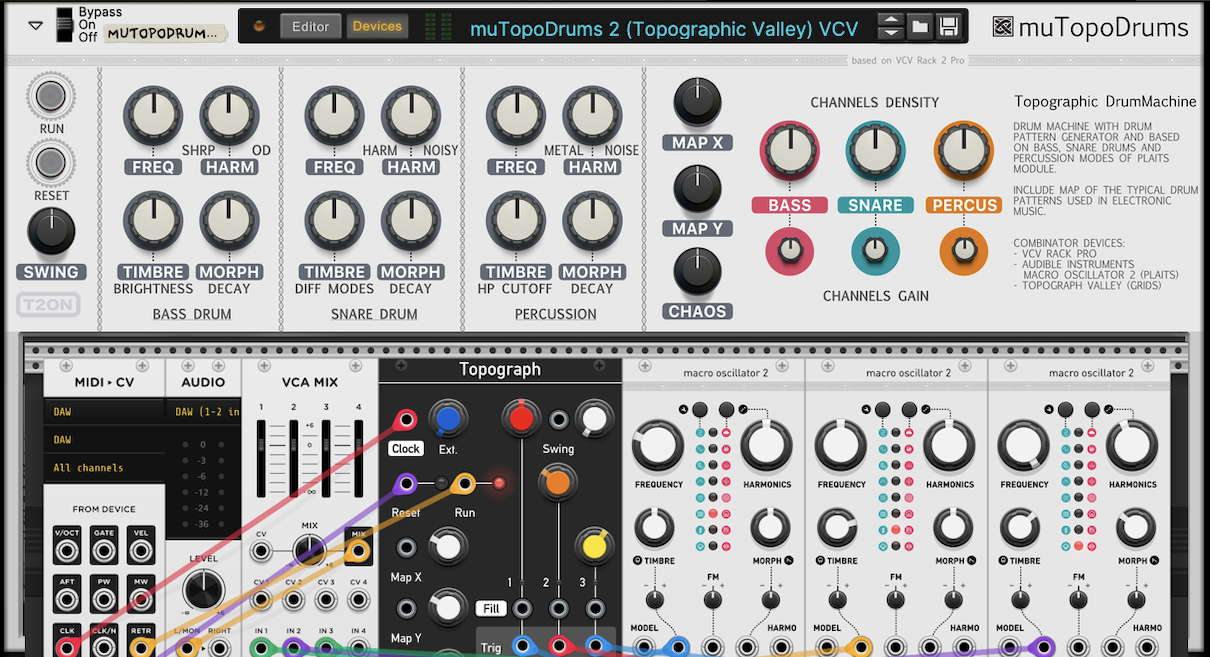Click the red BASS channel density knob
The width and height of the screenshot is (1210, 657).
coord(790,153)
